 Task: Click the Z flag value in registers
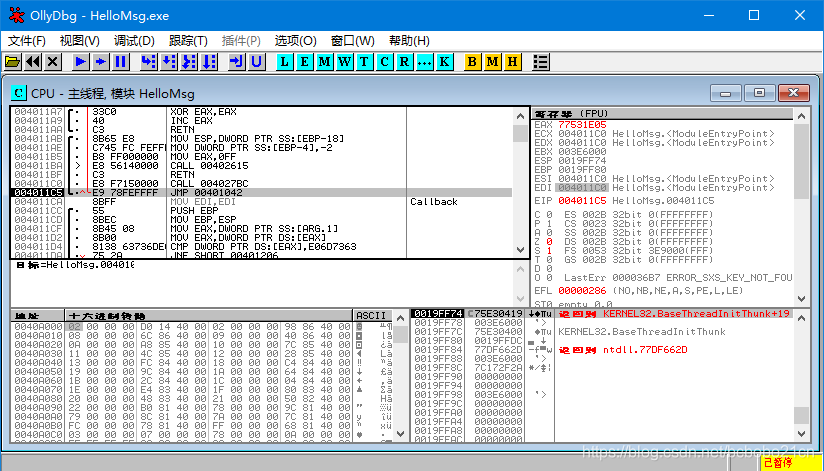[550, 242]
